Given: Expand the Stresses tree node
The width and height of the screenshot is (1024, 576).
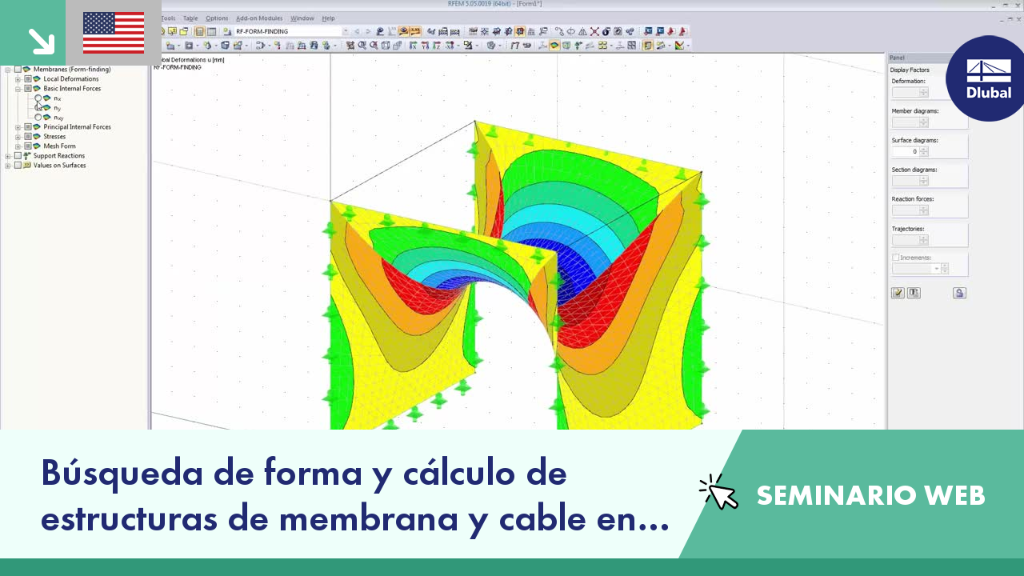Looking at the screenshot, I should [18, 136].
